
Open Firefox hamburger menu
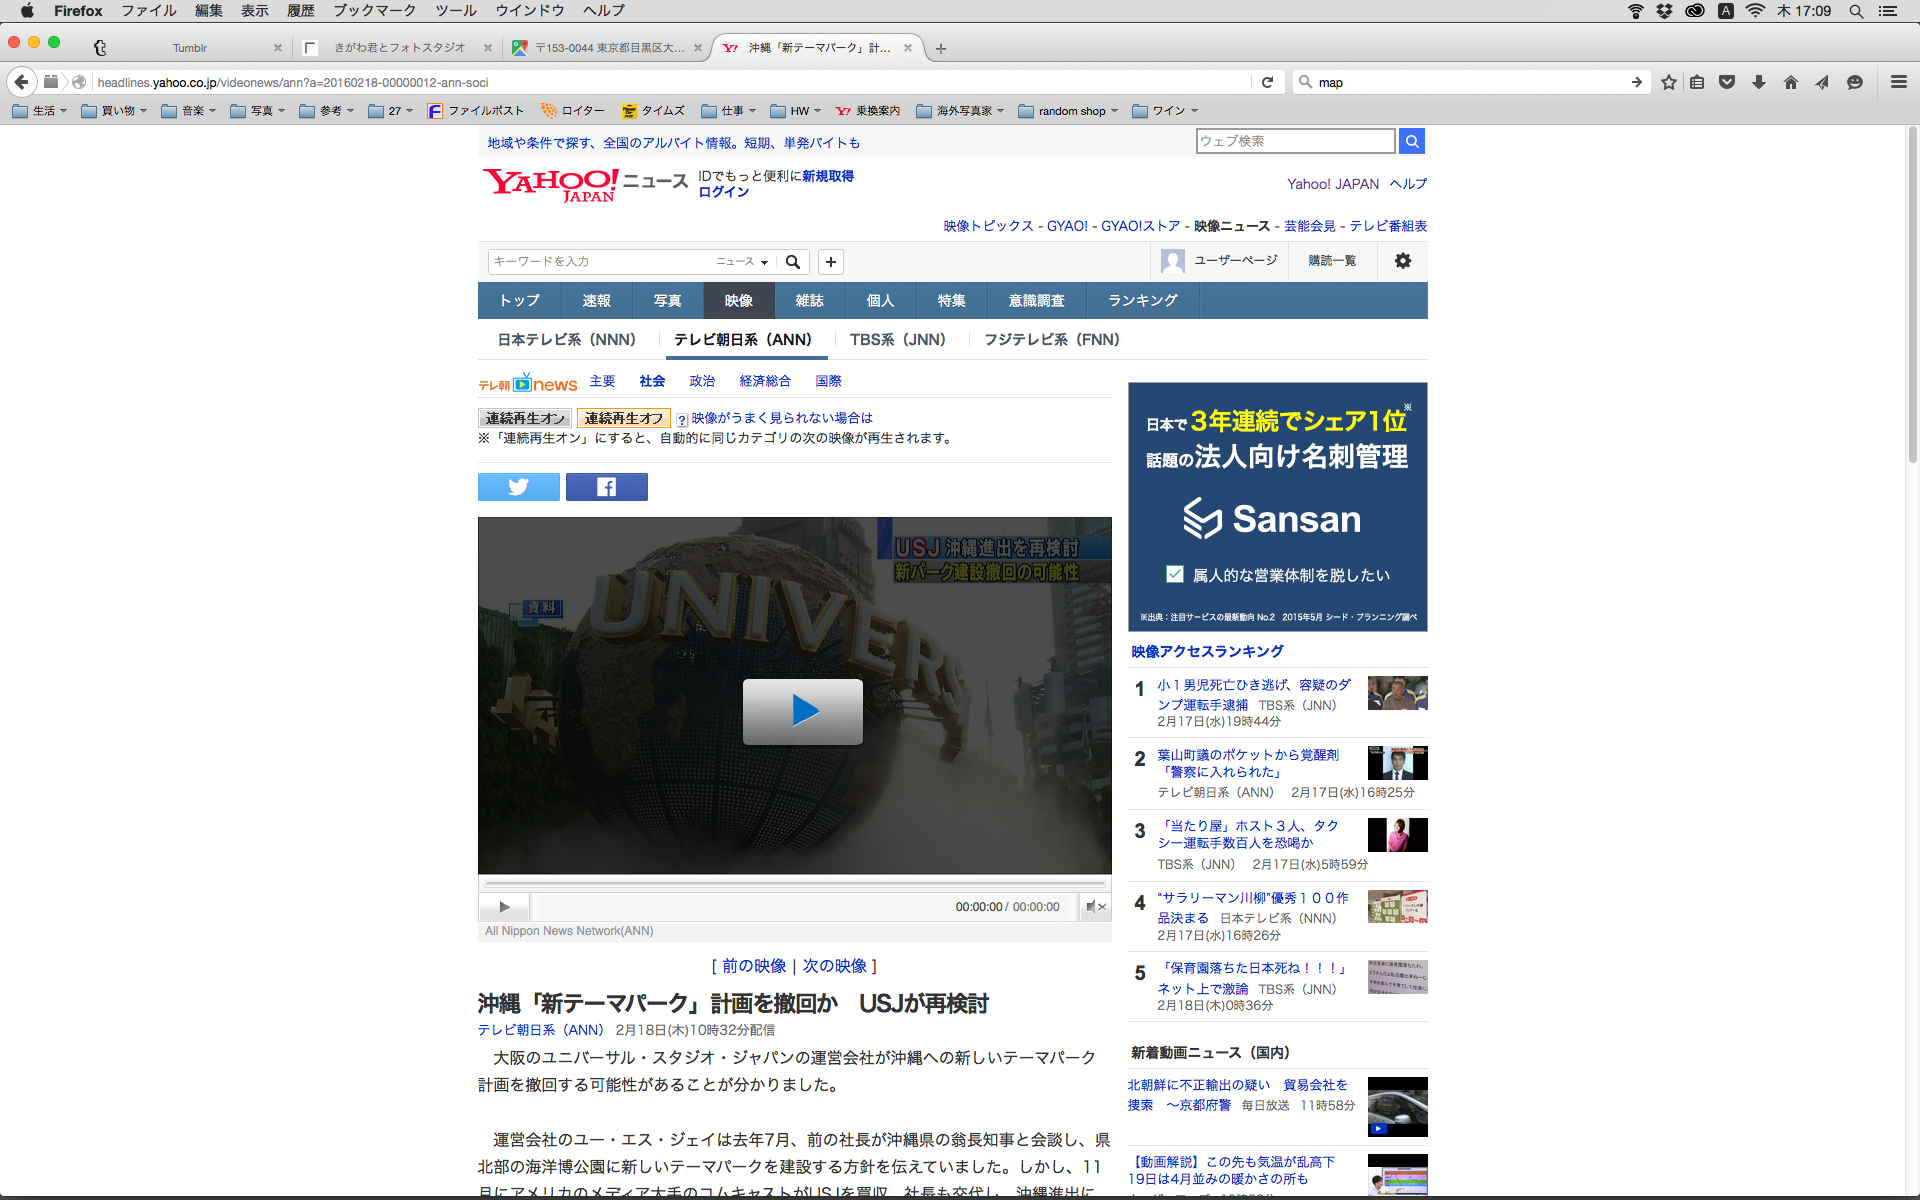click(x=1898, y=82)
